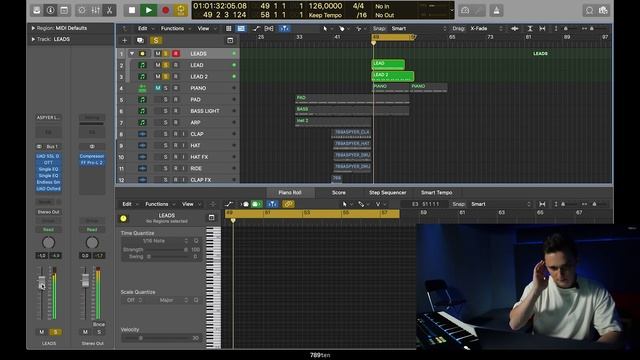Open the Compressor plugin on Stereo Out
The image size is (640, 360).
pos(92,156)
